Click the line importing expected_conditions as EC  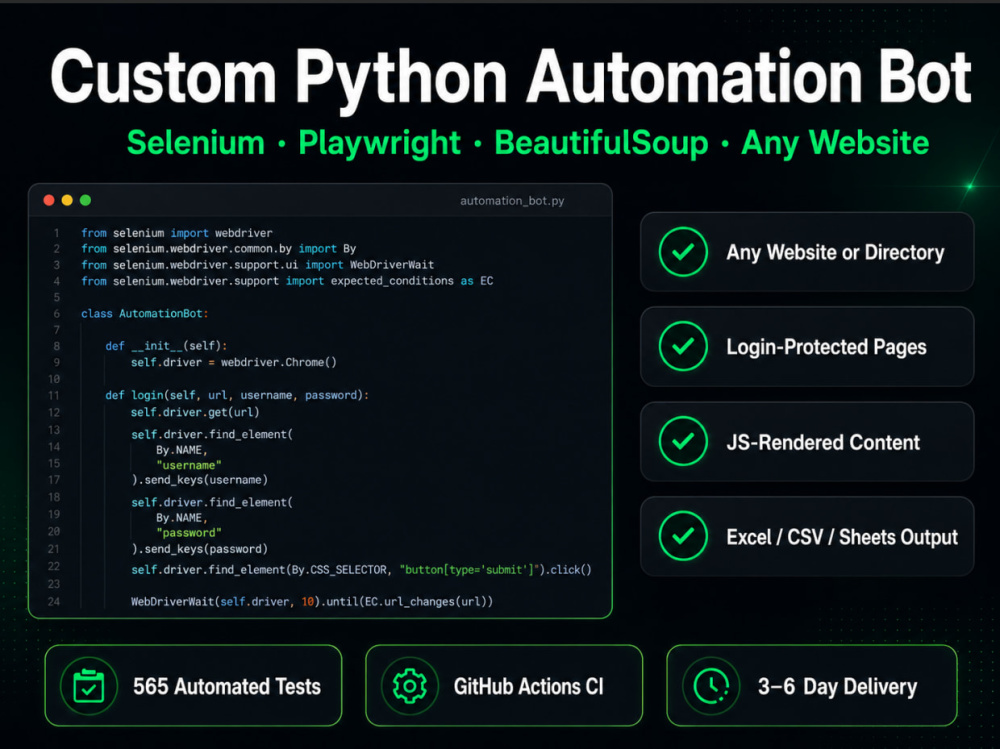[287, 281]
